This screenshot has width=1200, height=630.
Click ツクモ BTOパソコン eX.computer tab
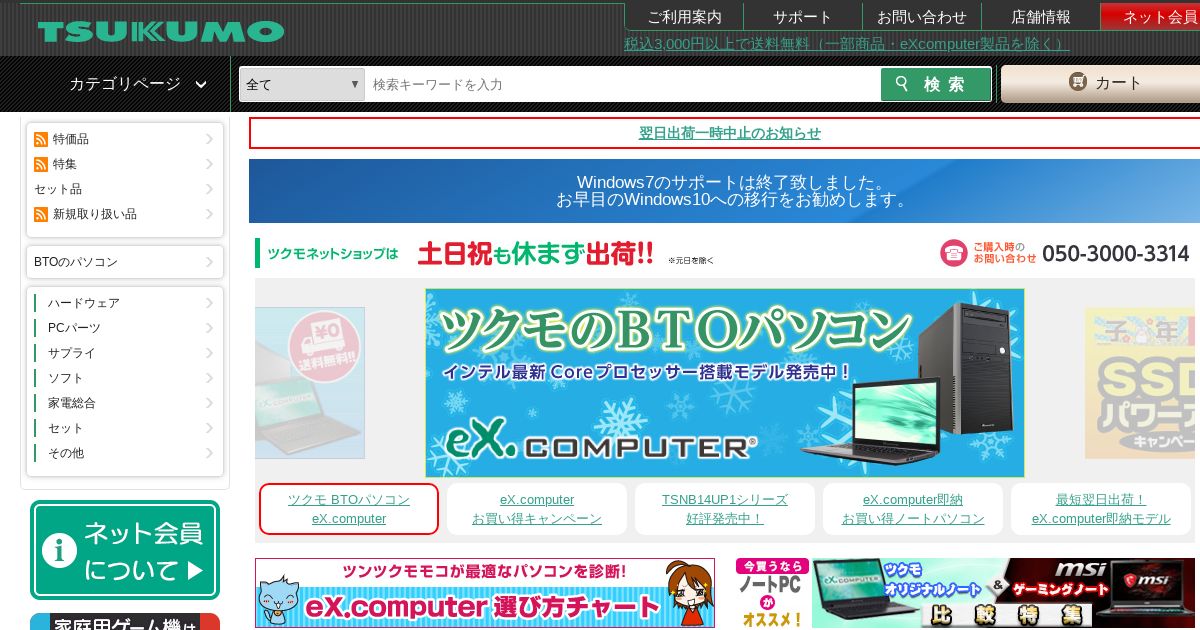pyautogui.click(x=349, y=509)
